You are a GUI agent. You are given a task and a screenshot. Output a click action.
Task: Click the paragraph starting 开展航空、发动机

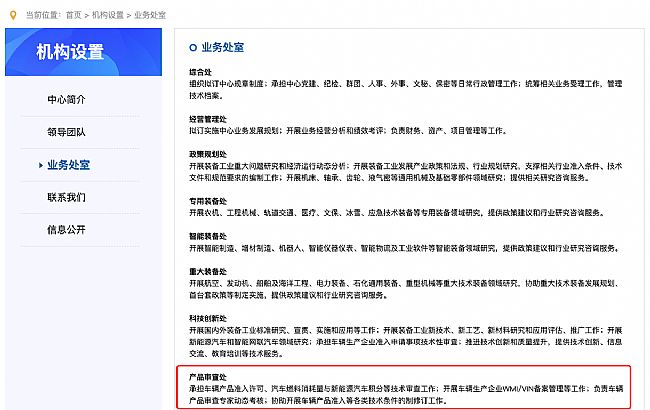[405, 289]
